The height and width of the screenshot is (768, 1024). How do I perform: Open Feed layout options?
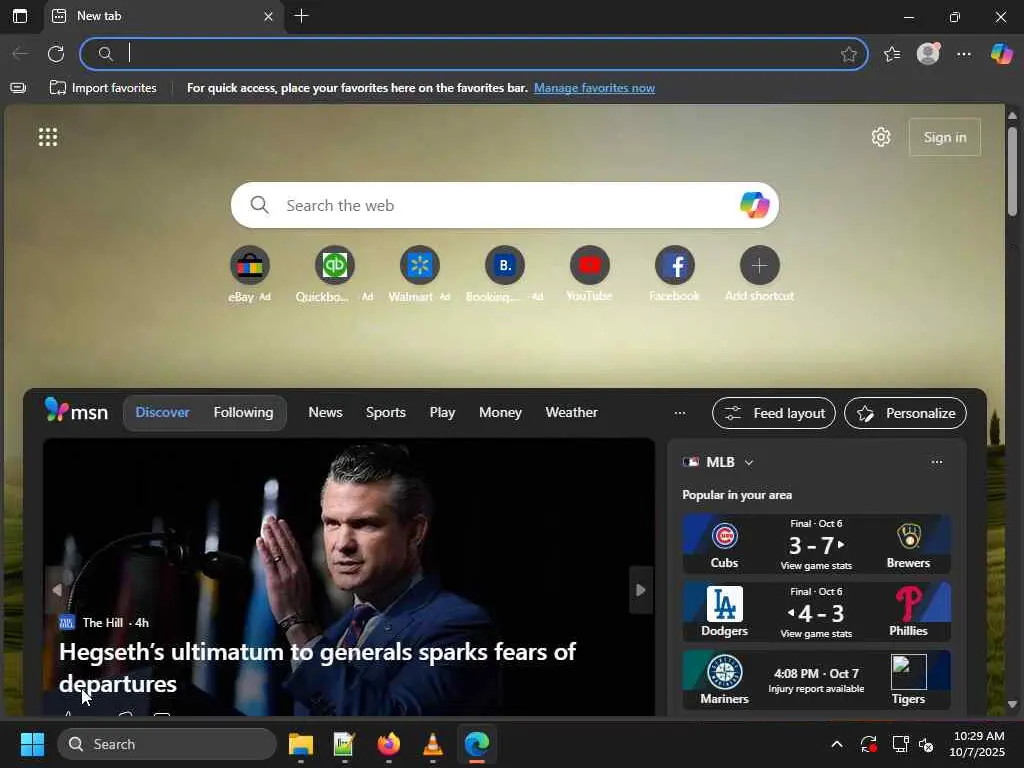[774, 413]
